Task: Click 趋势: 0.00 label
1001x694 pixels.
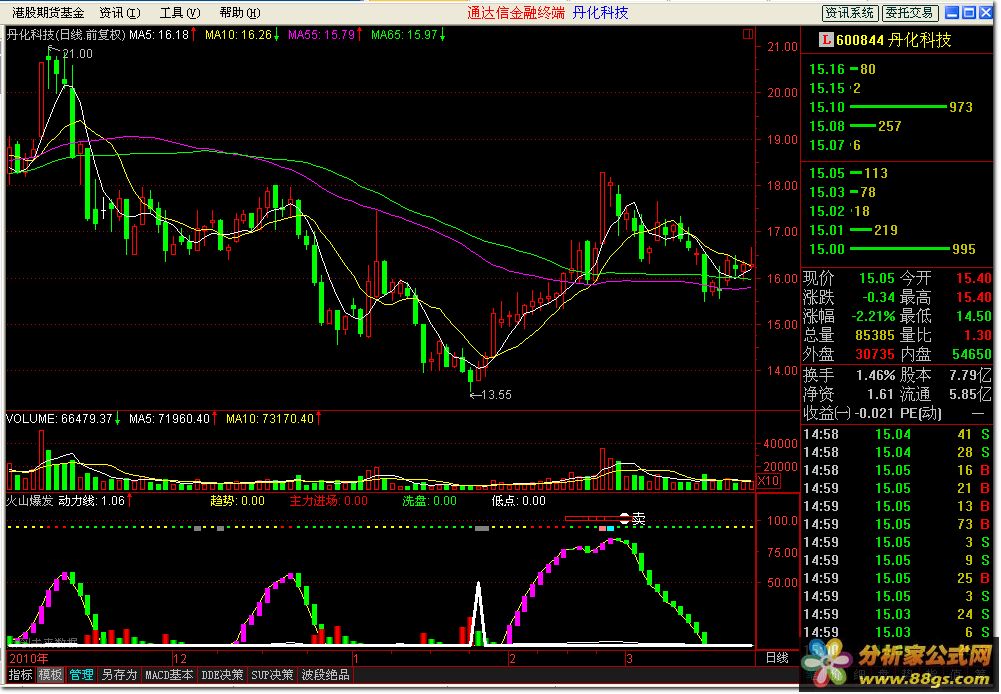Action: tap(237, 501)
